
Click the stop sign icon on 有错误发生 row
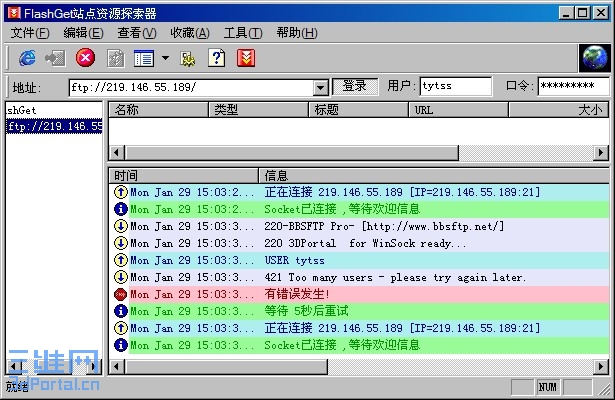[x=121, y=294]
